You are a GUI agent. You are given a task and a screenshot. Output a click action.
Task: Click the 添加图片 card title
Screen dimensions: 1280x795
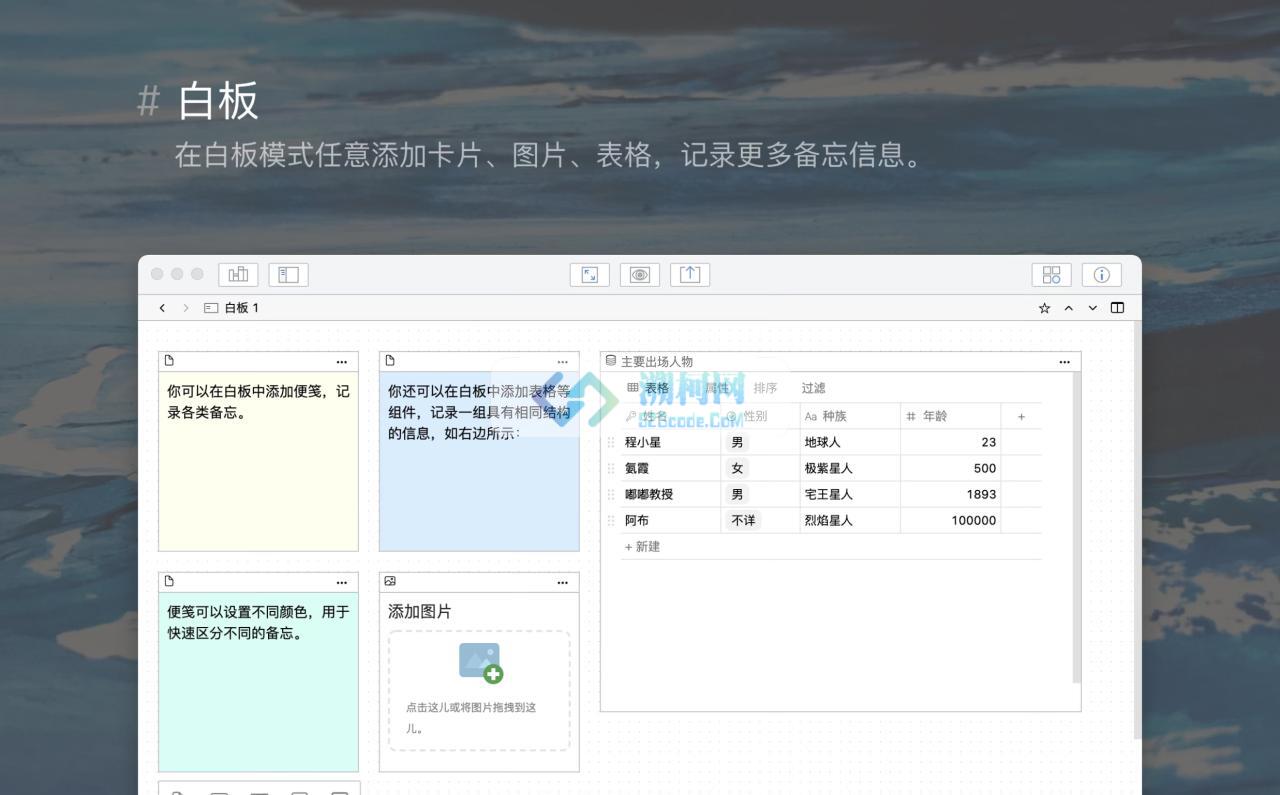coord(420,611)
